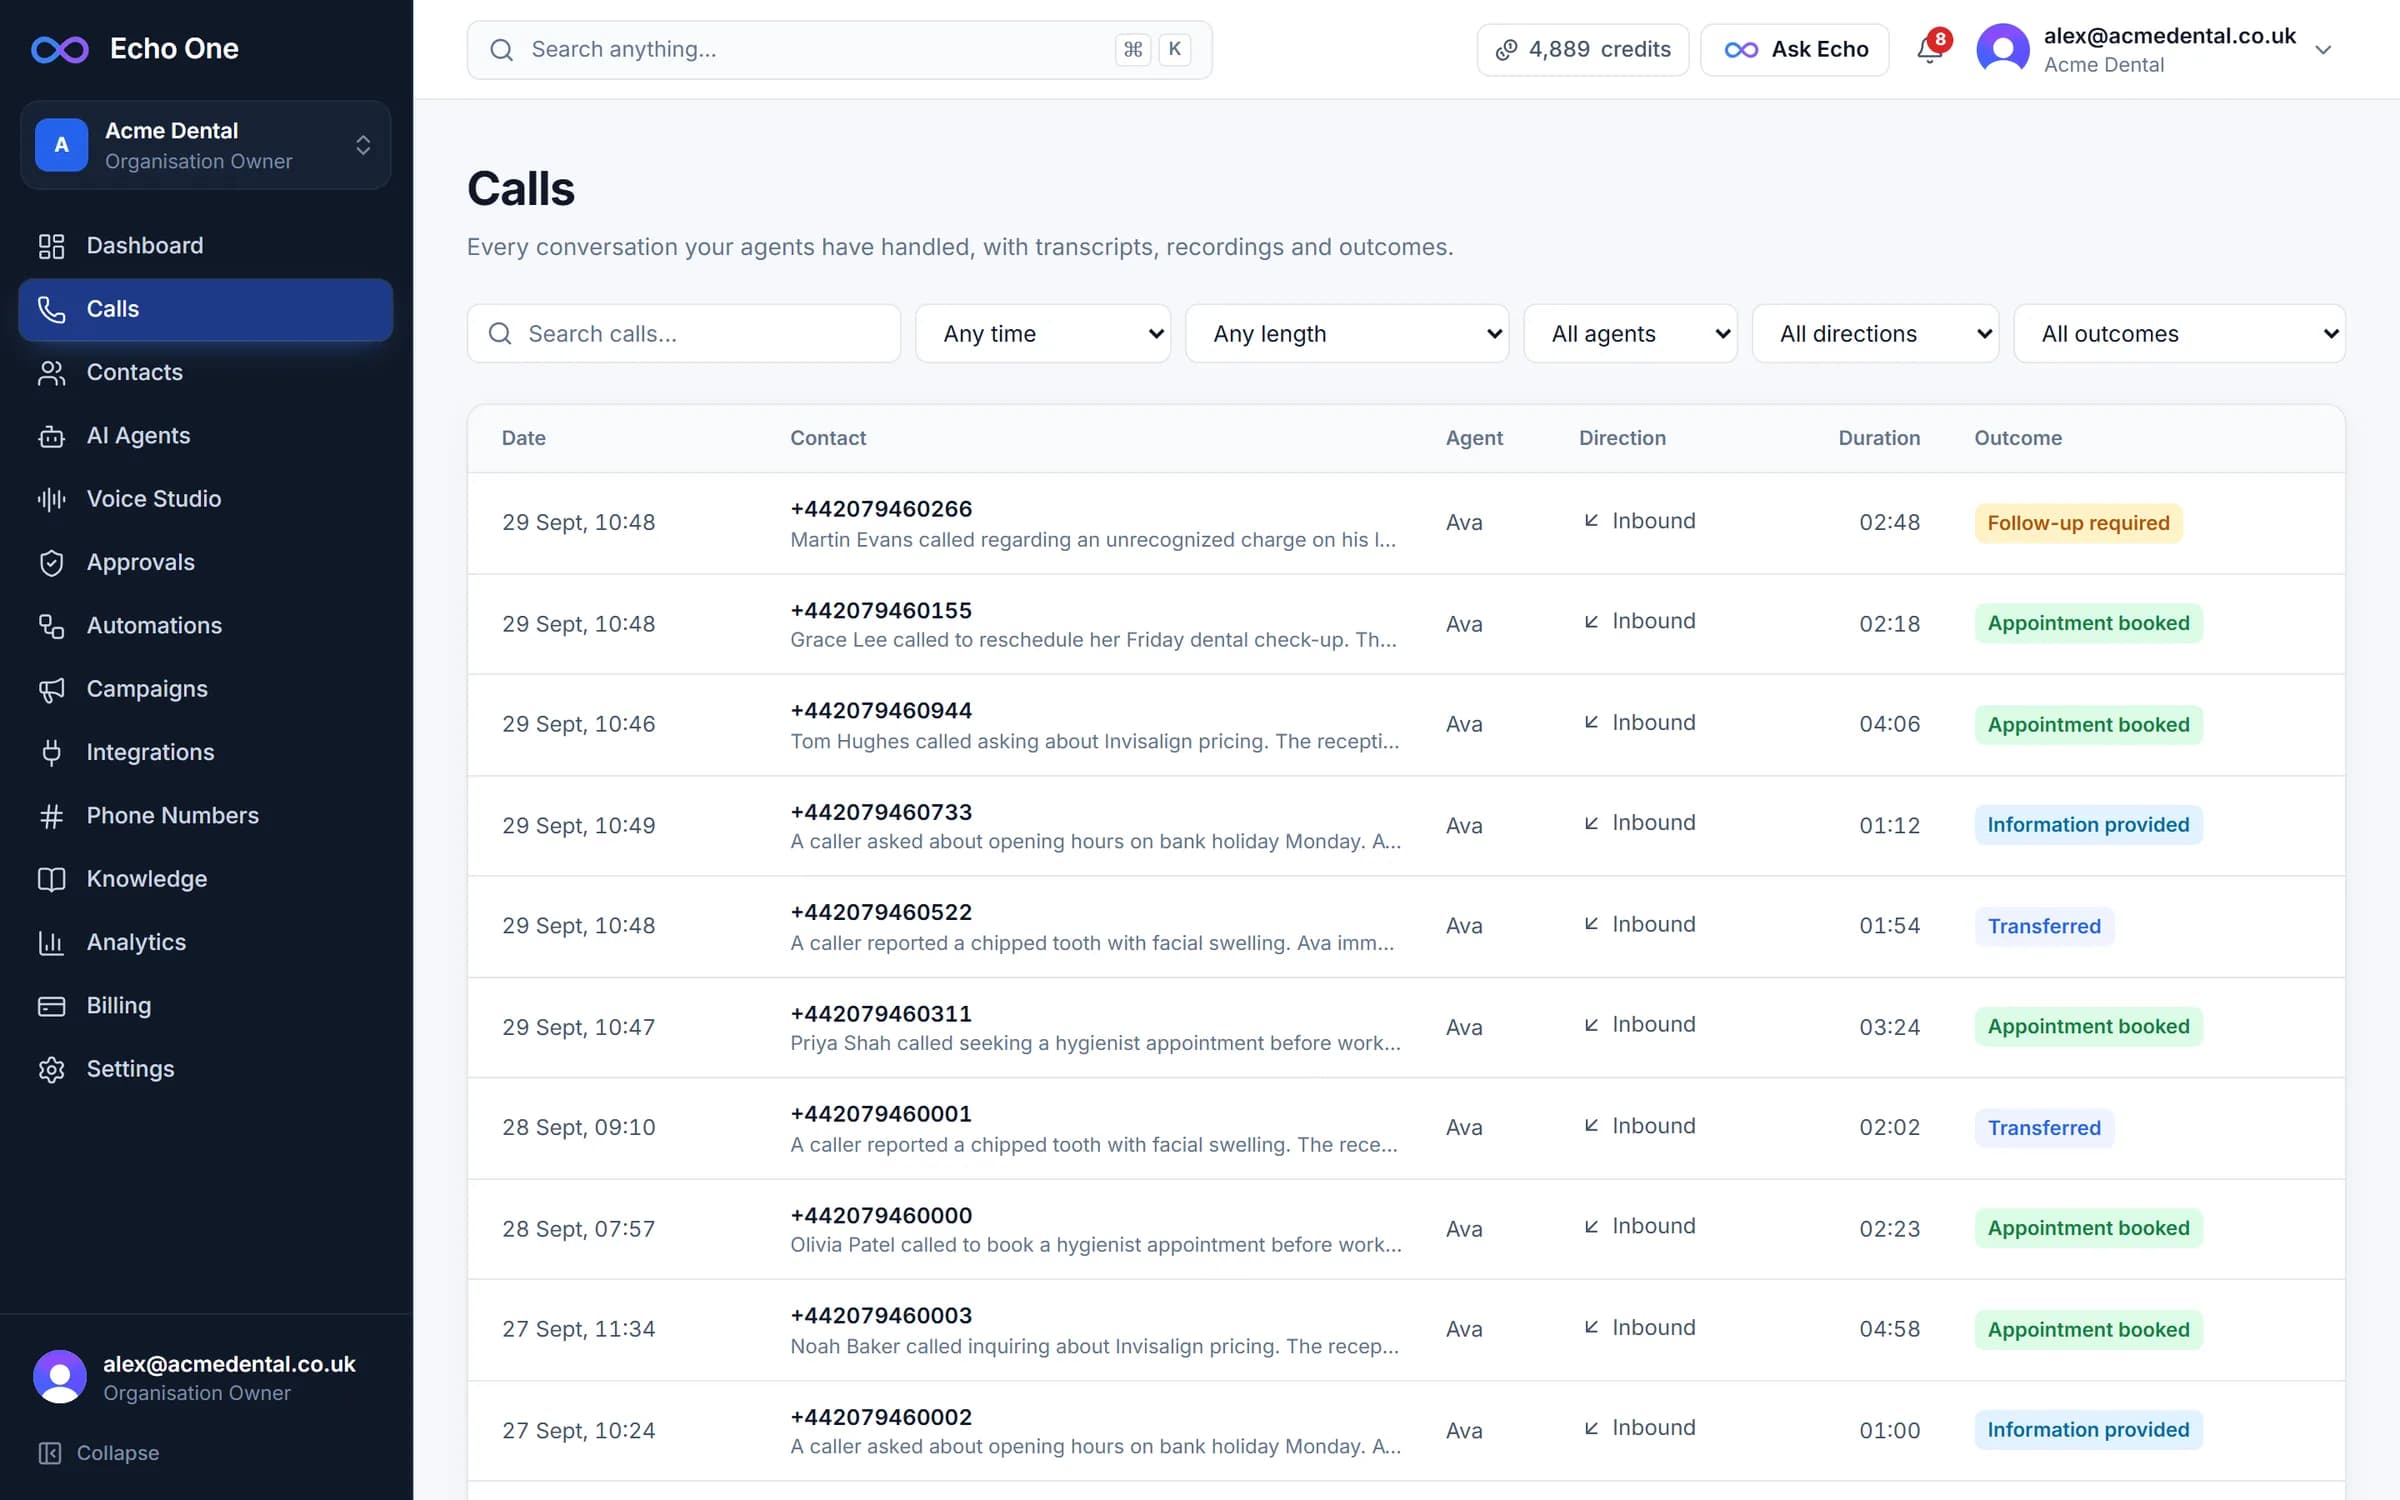Open the All outcomes filter dropdown
The height and width of the screenshot is (1500, 2400).
point(2179,334)
